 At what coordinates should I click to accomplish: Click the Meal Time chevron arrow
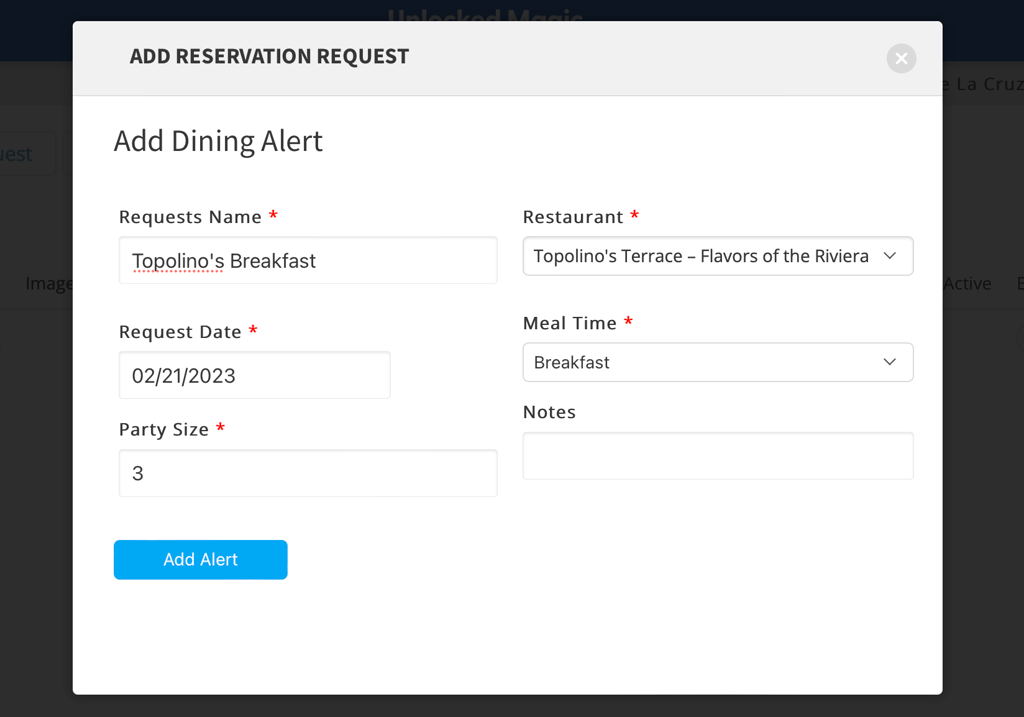click(889, 362)
